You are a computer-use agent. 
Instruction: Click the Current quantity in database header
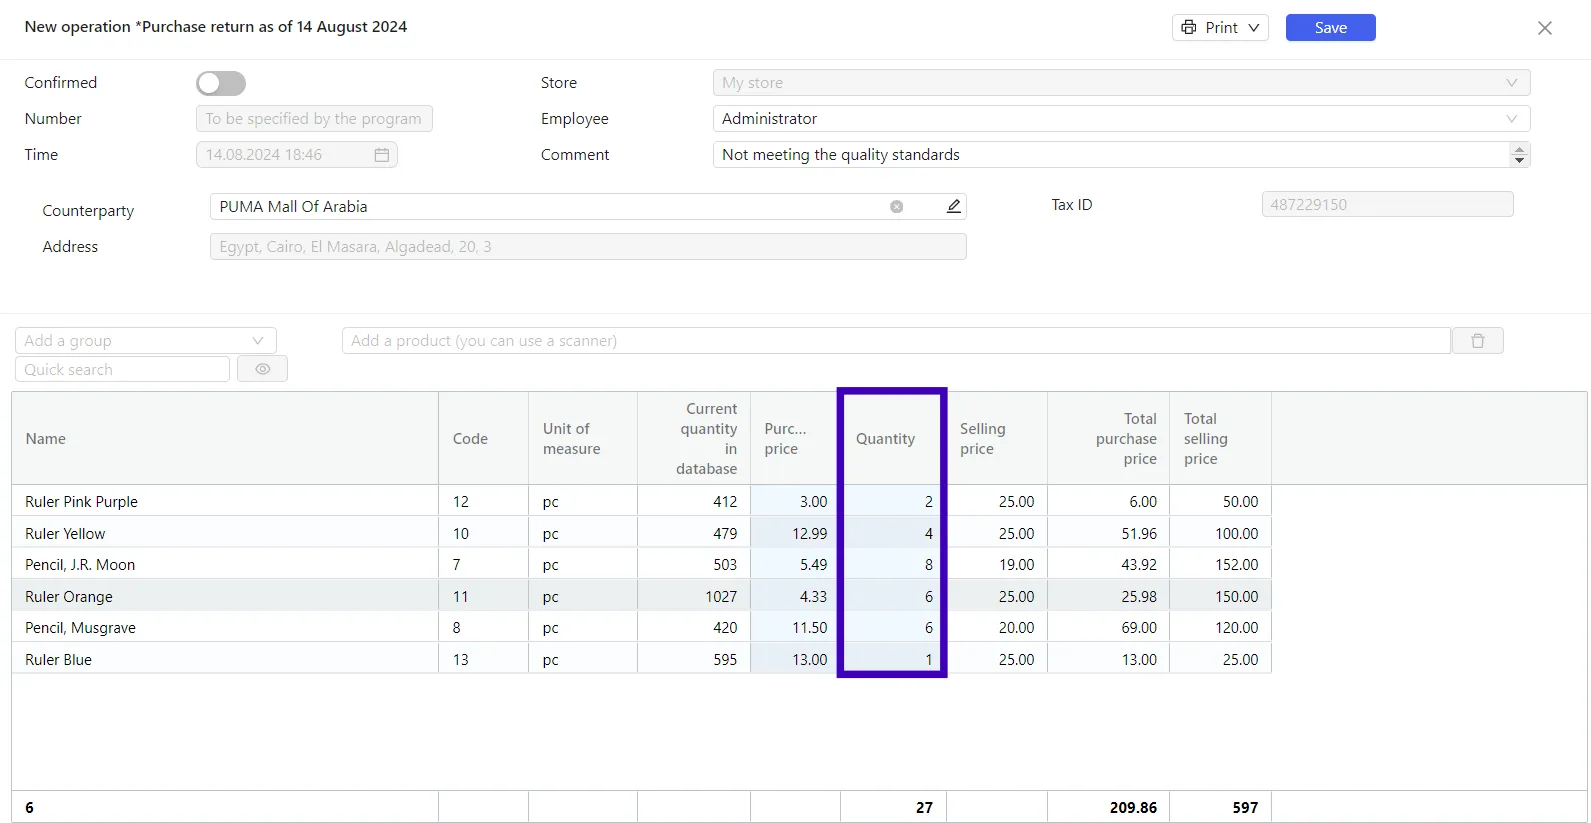click(x=694, y=439)
